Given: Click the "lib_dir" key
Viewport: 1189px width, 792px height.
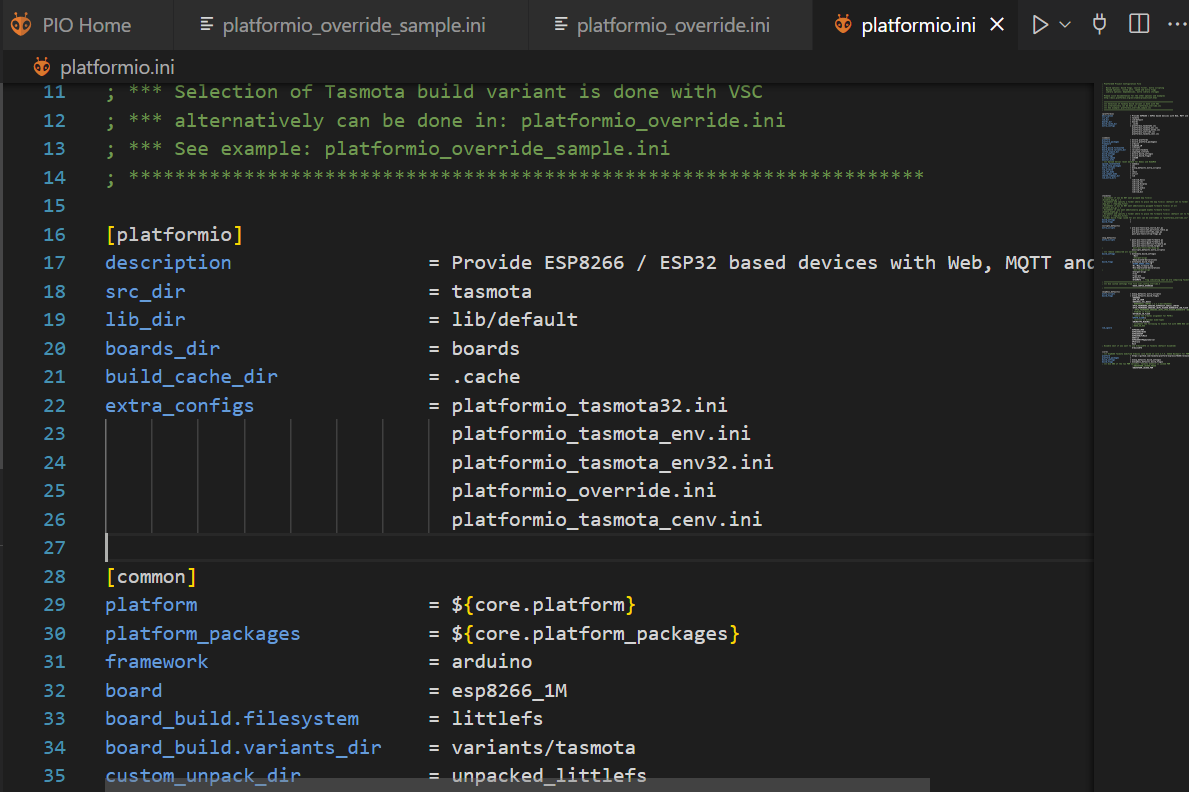Looking at the screenshot, I should 145,319.
